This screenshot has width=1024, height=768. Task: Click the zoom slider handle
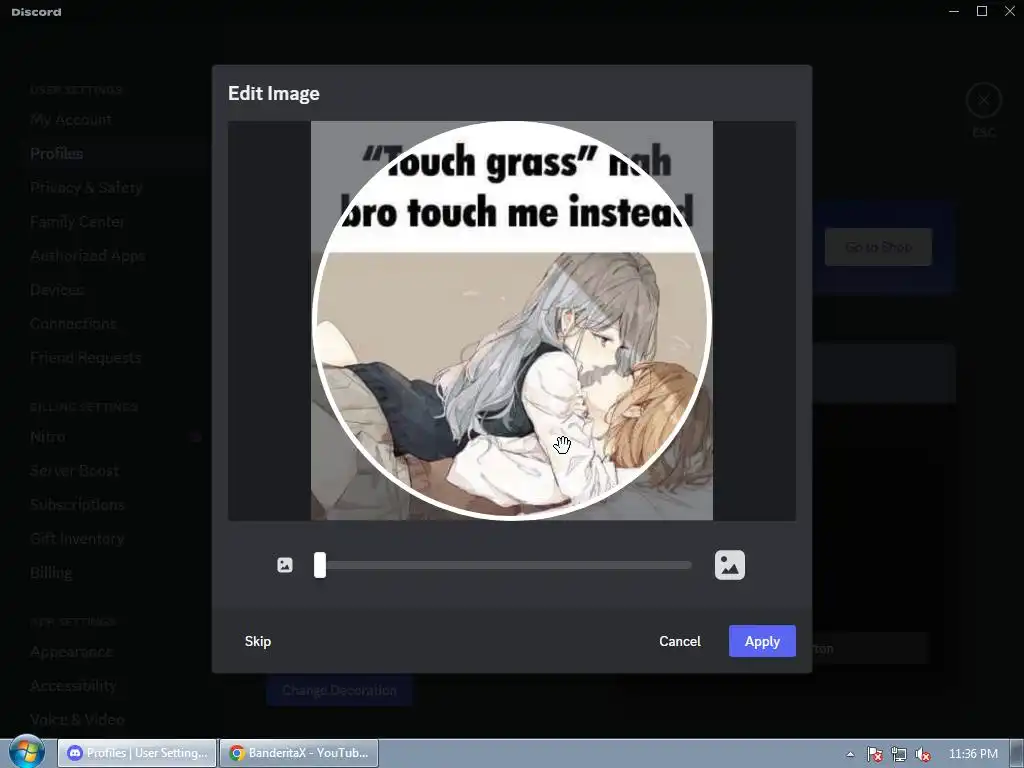click(x=319, y=565)
